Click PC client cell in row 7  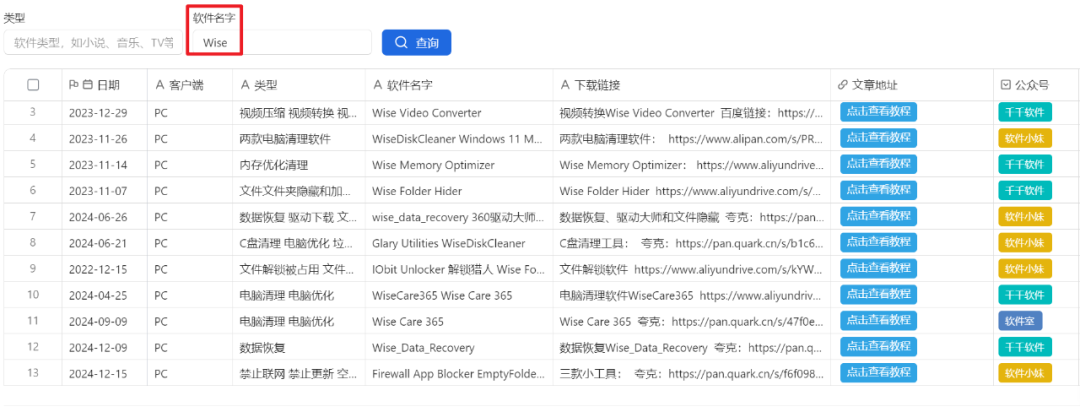(189, 217)
